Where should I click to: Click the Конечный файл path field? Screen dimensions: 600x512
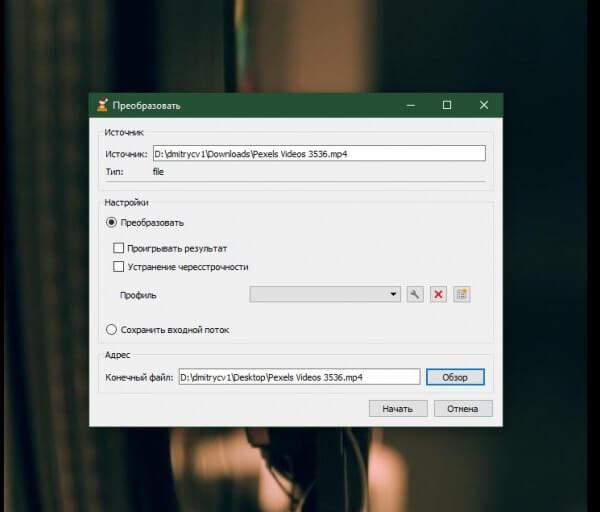point(299,377)
